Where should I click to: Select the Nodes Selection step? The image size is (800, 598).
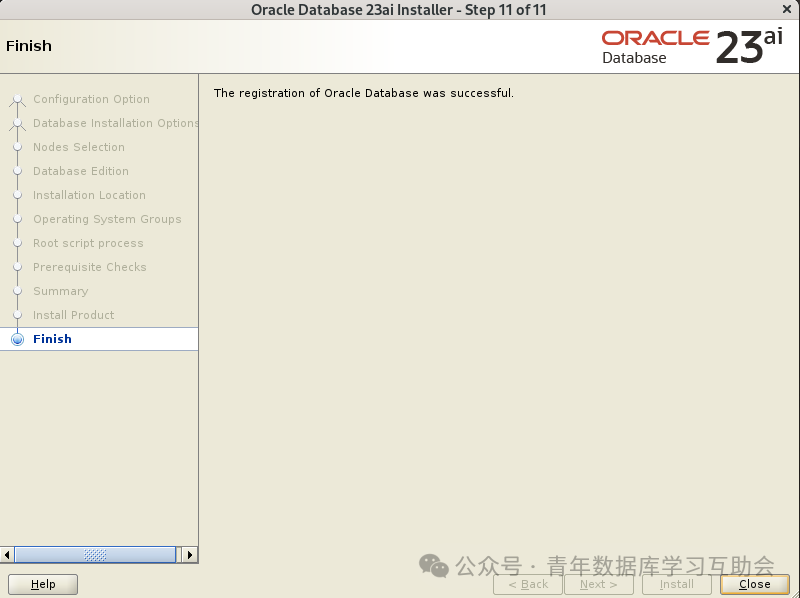coord(79,147)
